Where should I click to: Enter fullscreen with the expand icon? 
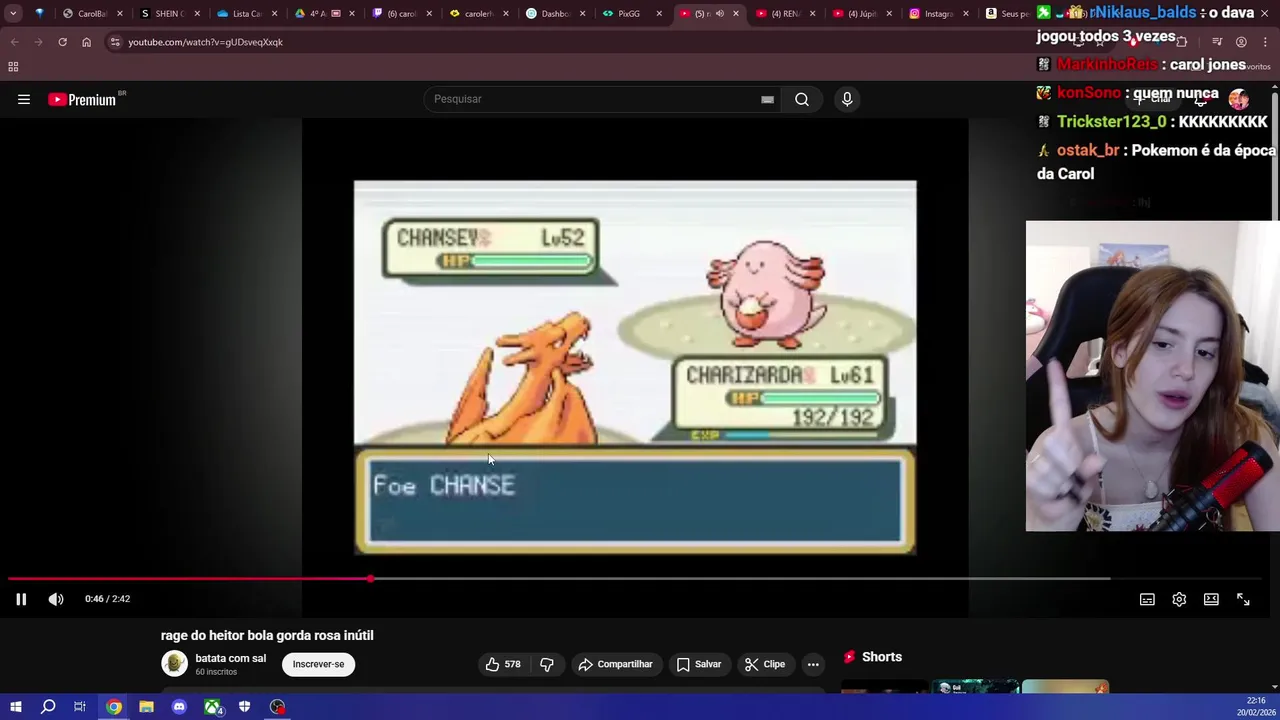(x=1243, y=599)
